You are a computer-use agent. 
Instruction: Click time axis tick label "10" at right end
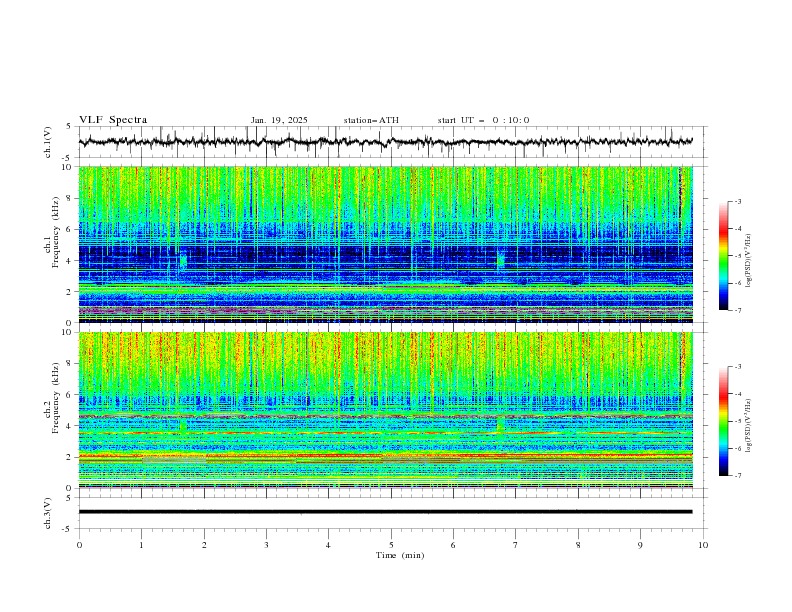click(703, 545)
